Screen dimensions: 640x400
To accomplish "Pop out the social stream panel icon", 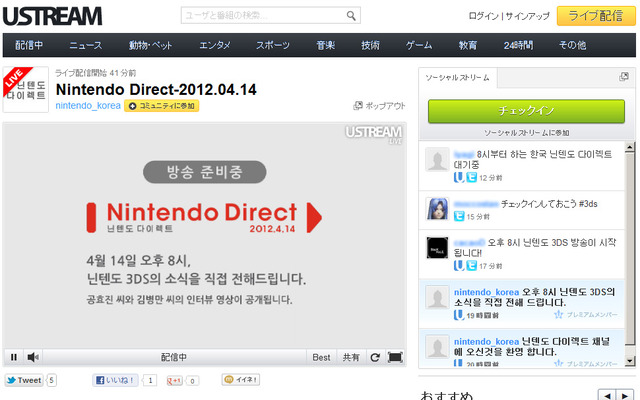I will point(624,77).
